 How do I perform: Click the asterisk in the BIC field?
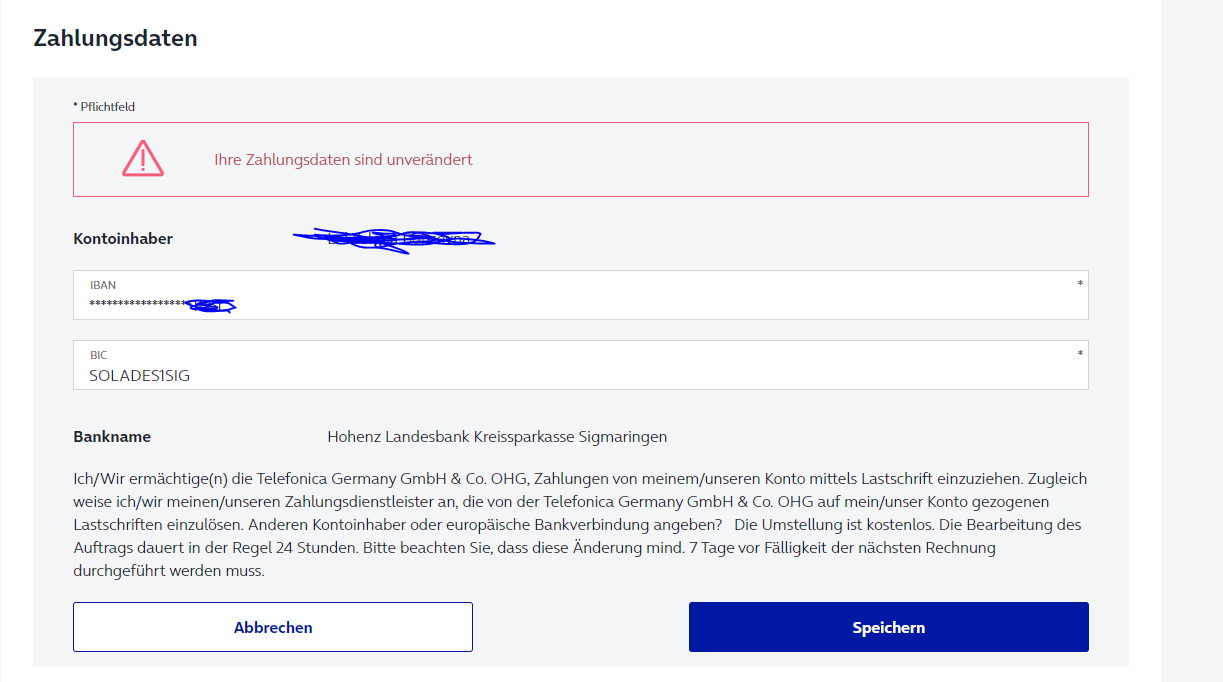pos(1080,354)
